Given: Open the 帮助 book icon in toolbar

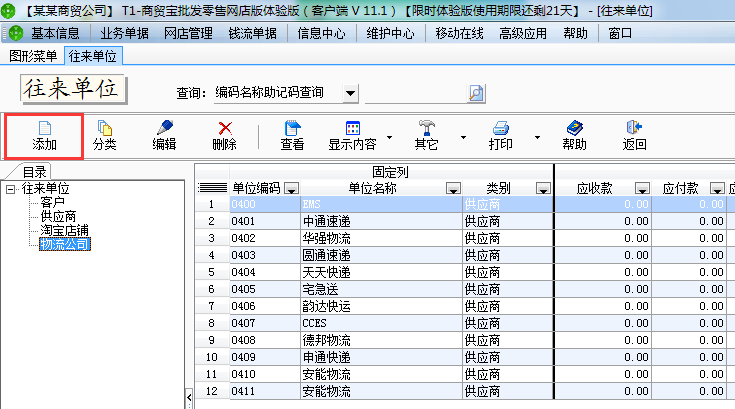Looking at the screenshot, I should coord(574,128).
